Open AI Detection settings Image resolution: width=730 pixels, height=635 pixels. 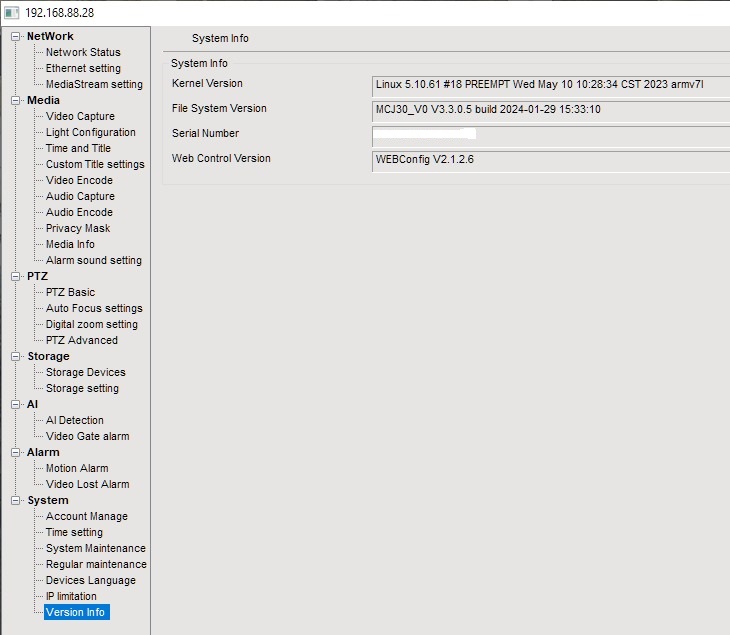click(74, 420)
